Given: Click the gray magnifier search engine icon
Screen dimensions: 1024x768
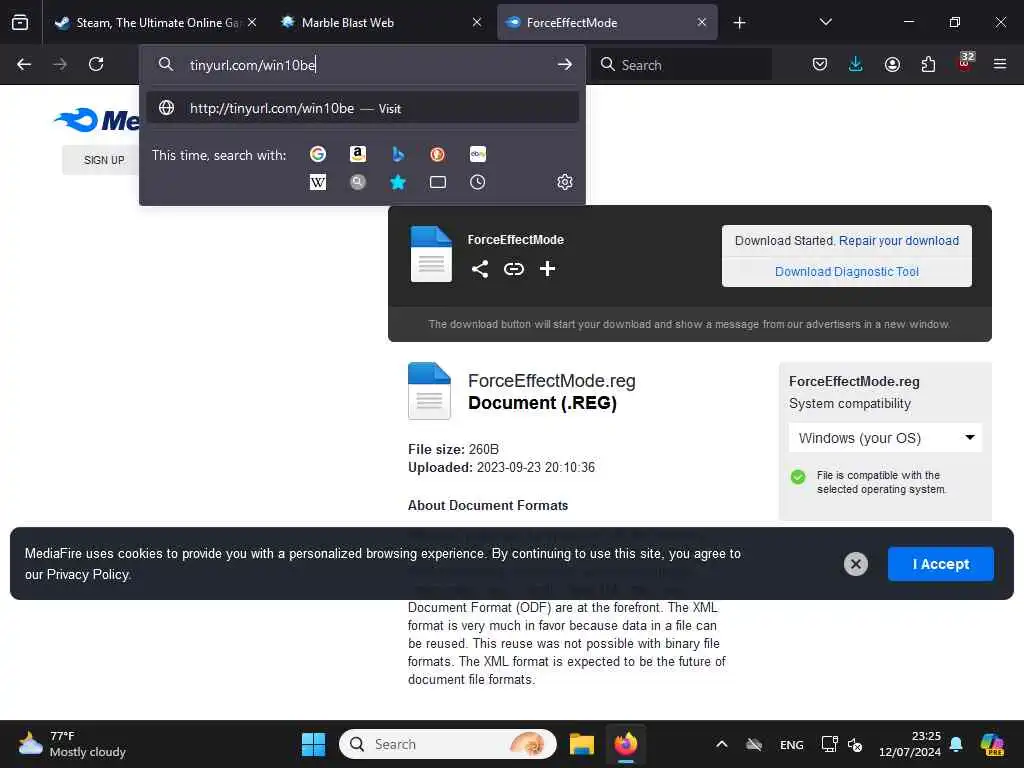Looking at the screenshot, I should pyautogui.click(x=357, y=182).
